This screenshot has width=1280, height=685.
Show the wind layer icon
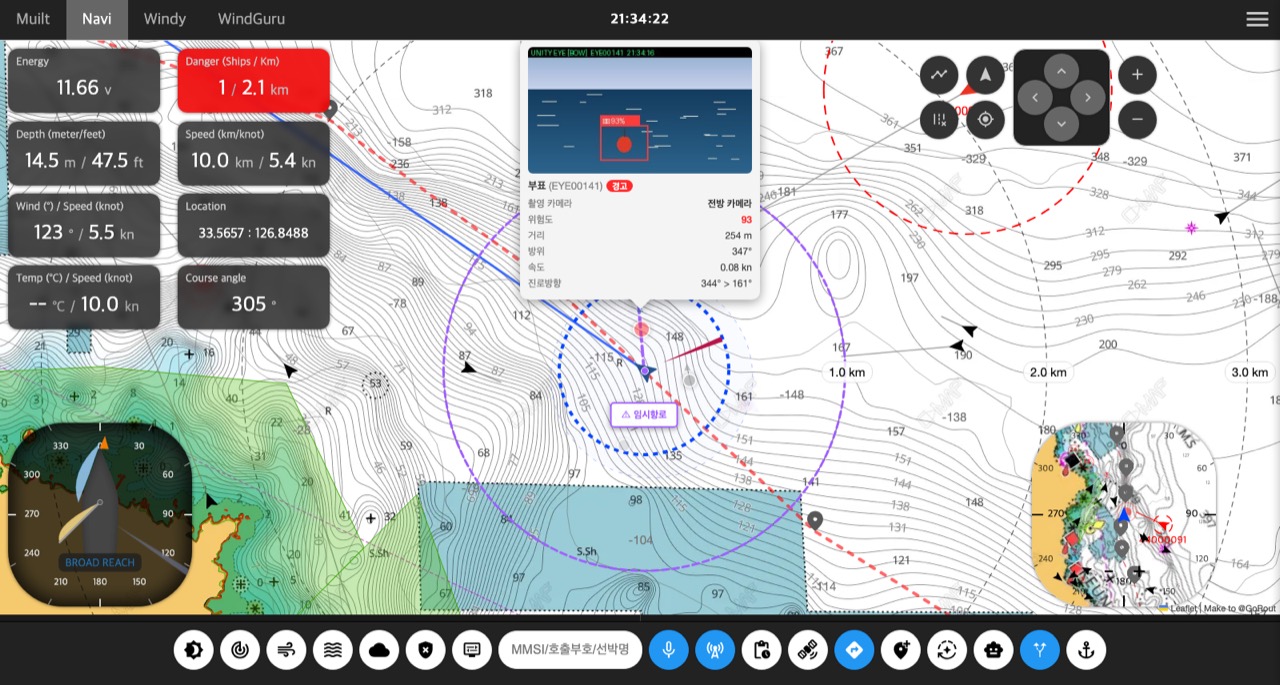(x=286, y=650)
